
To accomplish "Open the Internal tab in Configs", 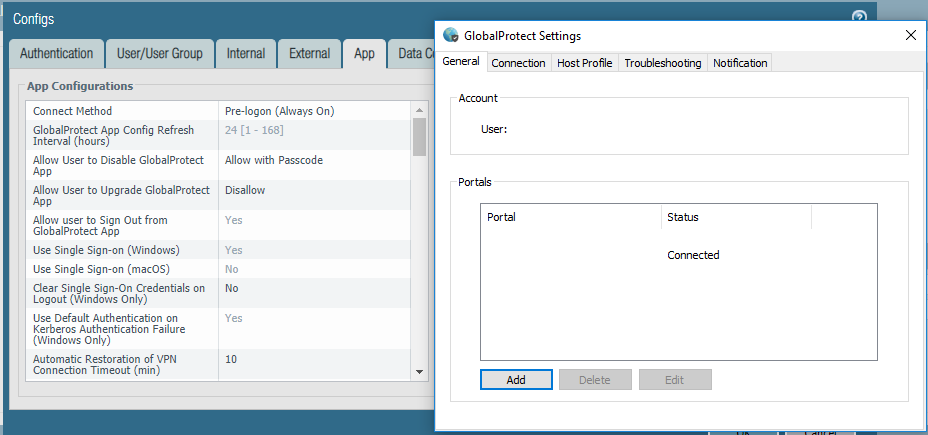I will [x=246, y=53].
